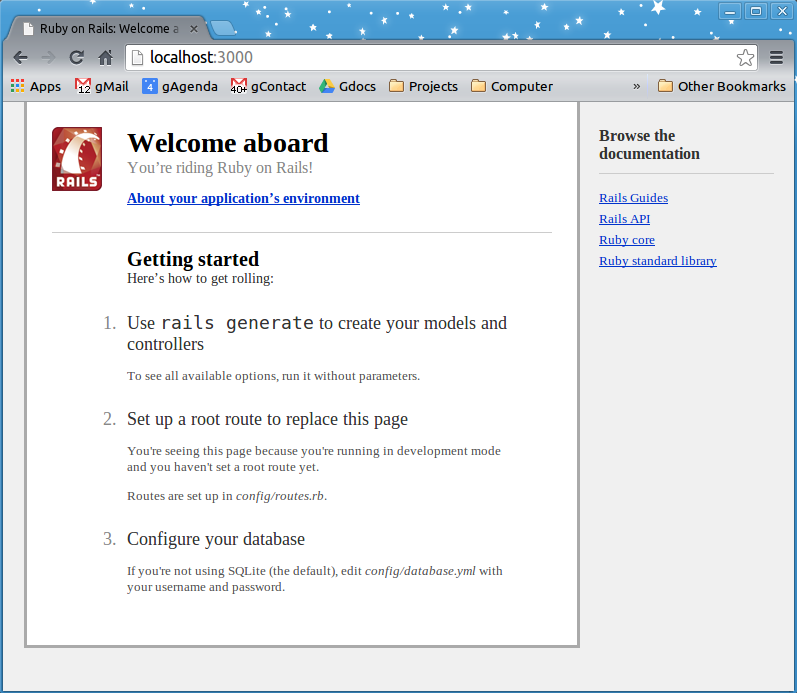Open the gContact bookmark

coord(268,86)
